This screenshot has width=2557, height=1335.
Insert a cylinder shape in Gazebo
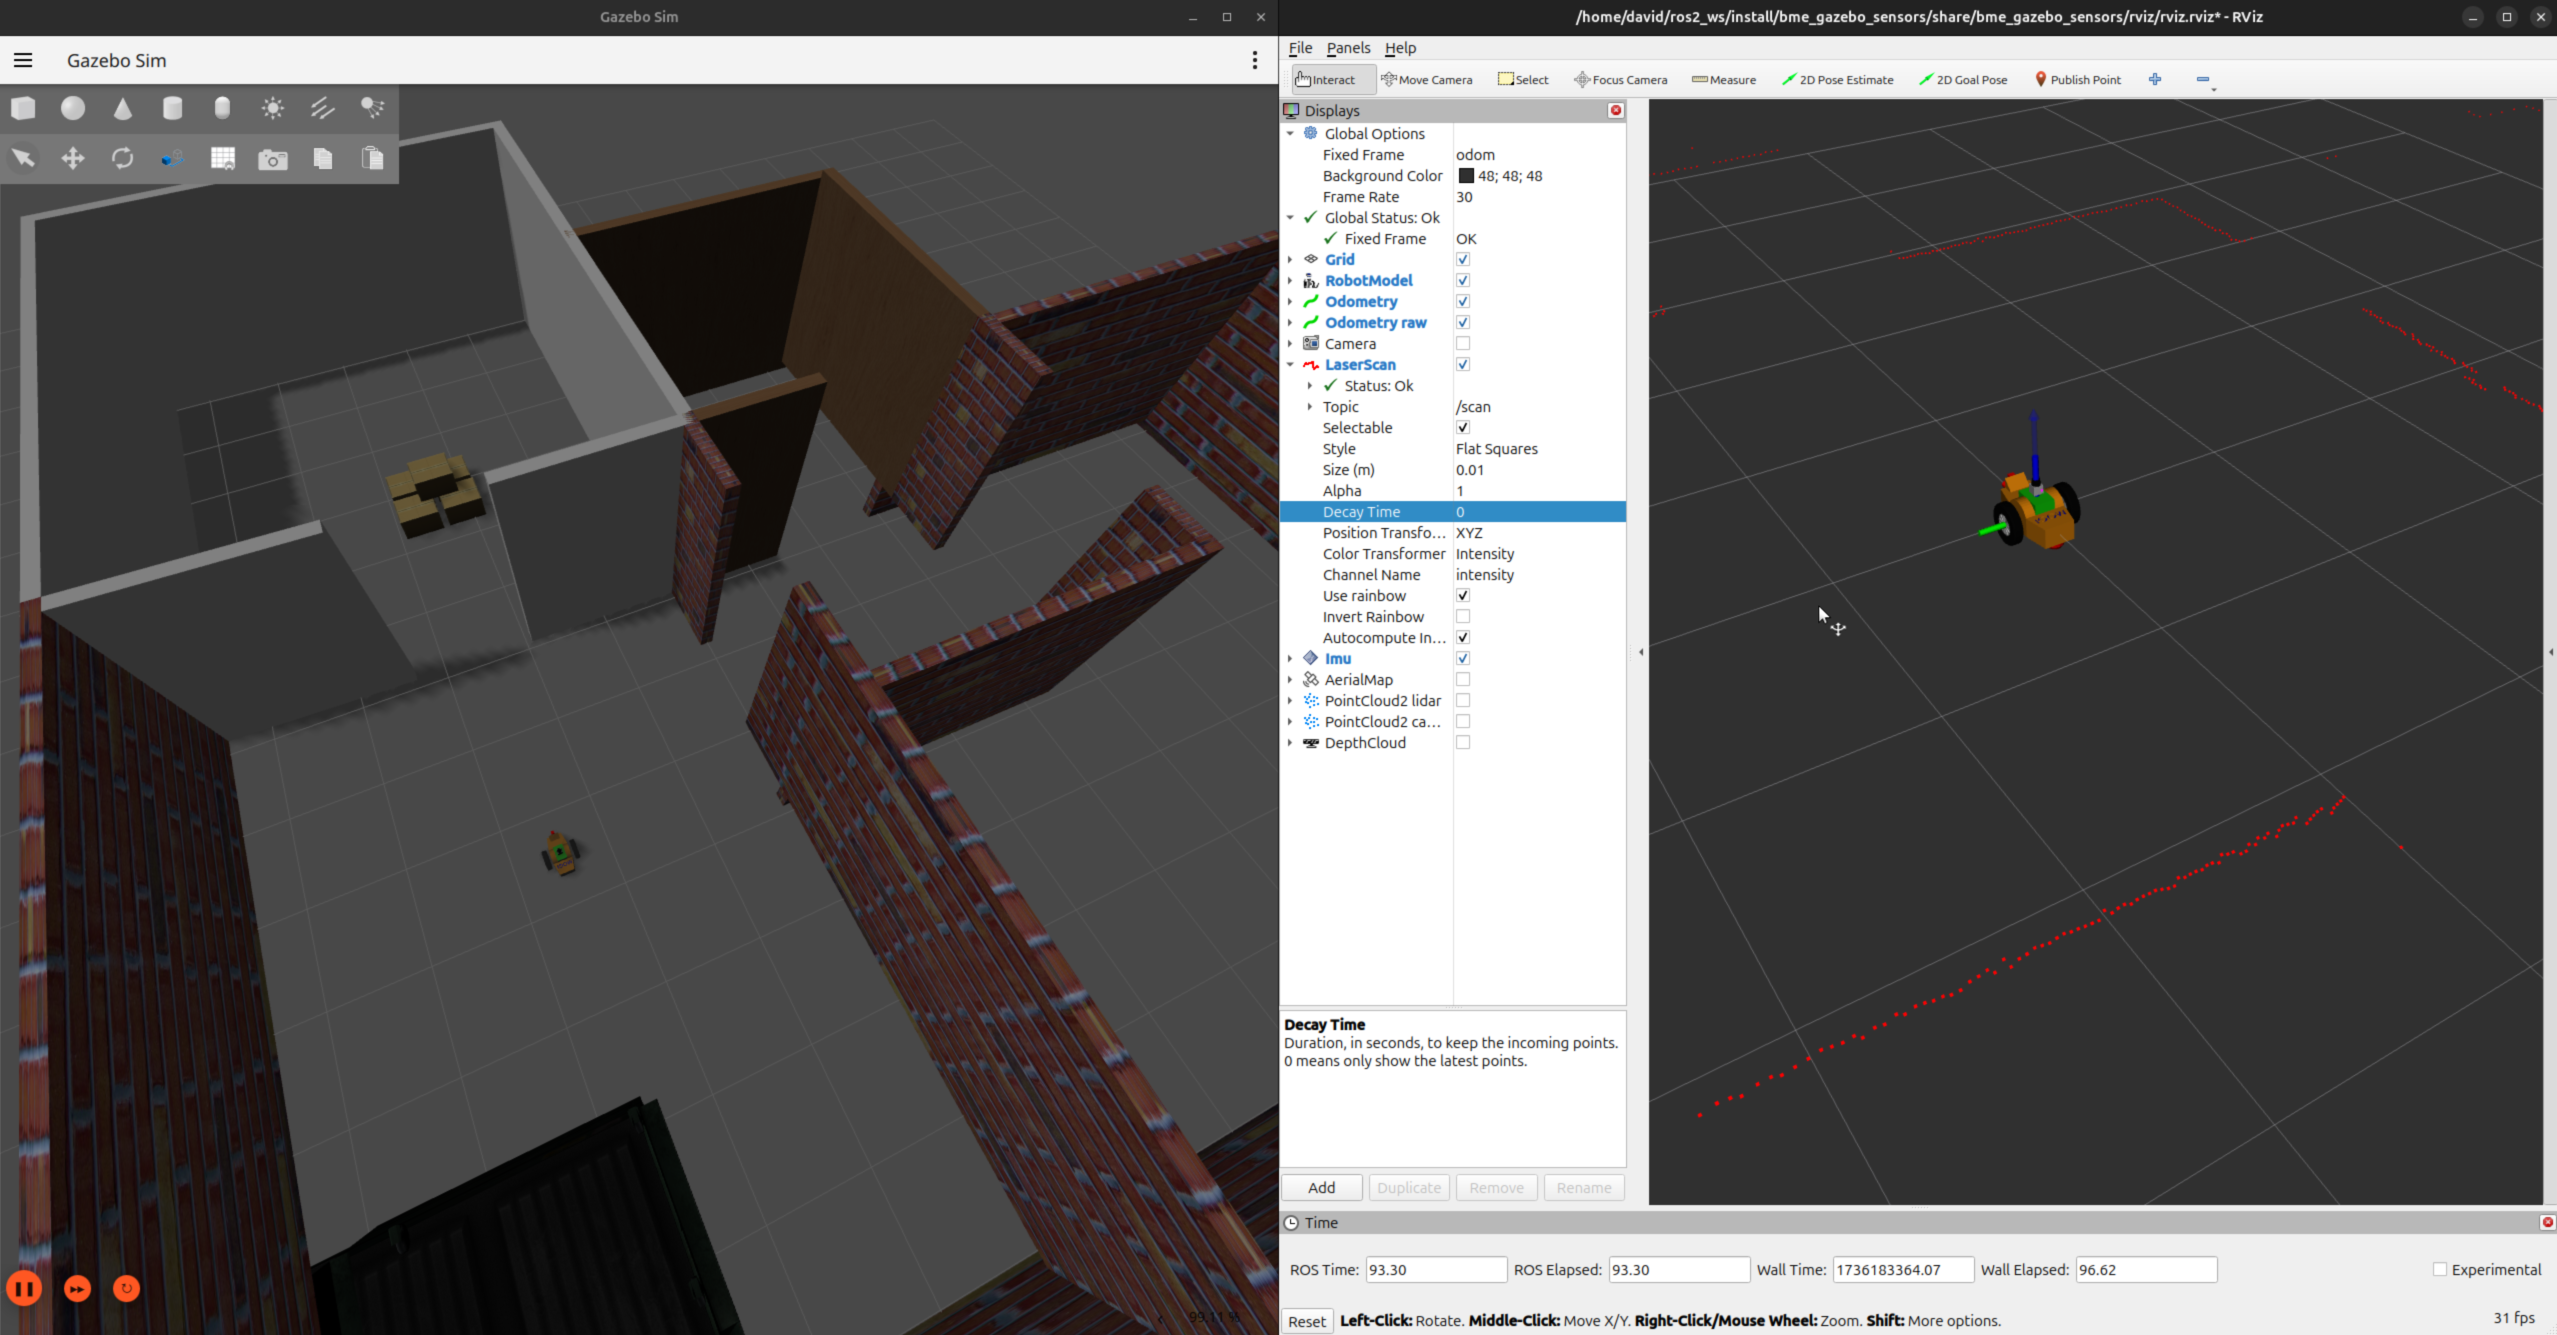172,108
